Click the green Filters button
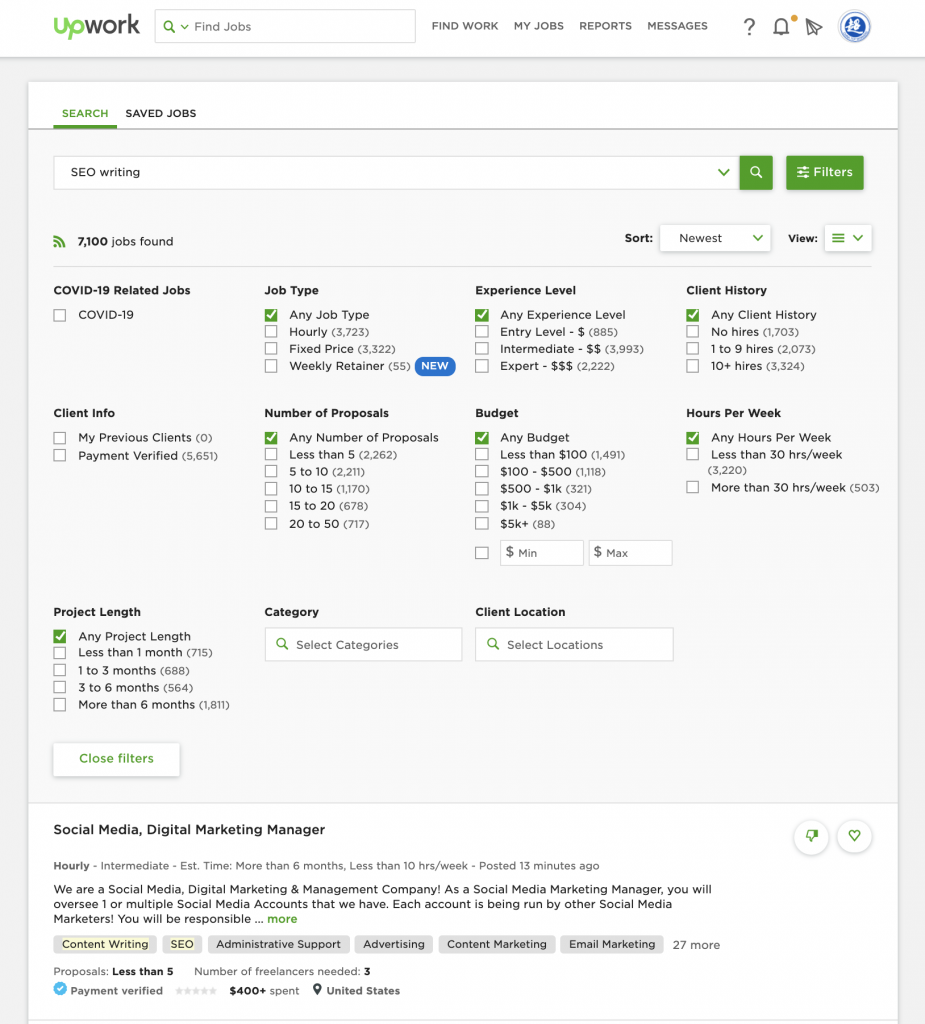925x1024 pixels. pos(824,172)
